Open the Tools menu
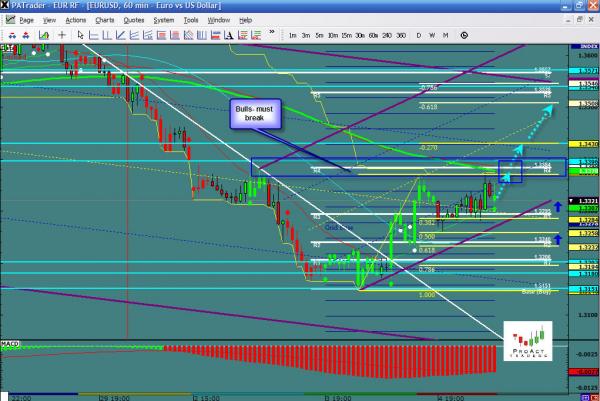 190,20
